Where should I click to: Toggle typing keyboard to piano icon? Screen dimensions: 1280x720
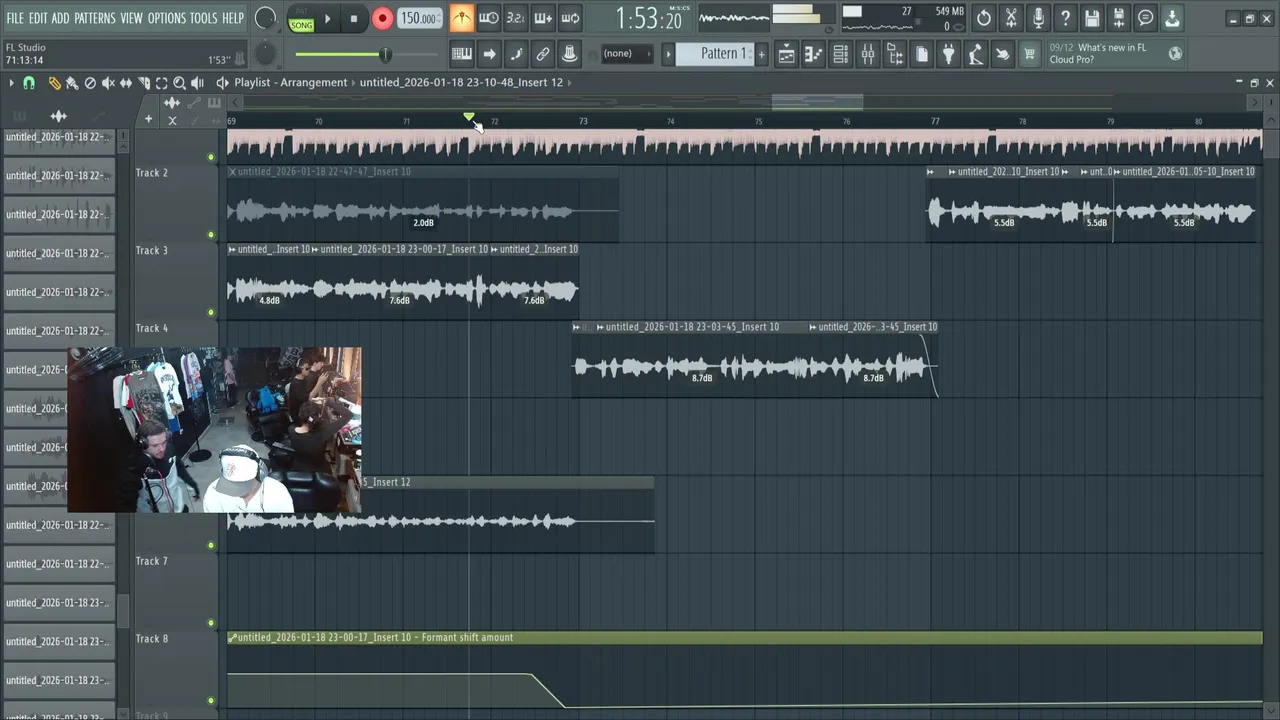462,54
